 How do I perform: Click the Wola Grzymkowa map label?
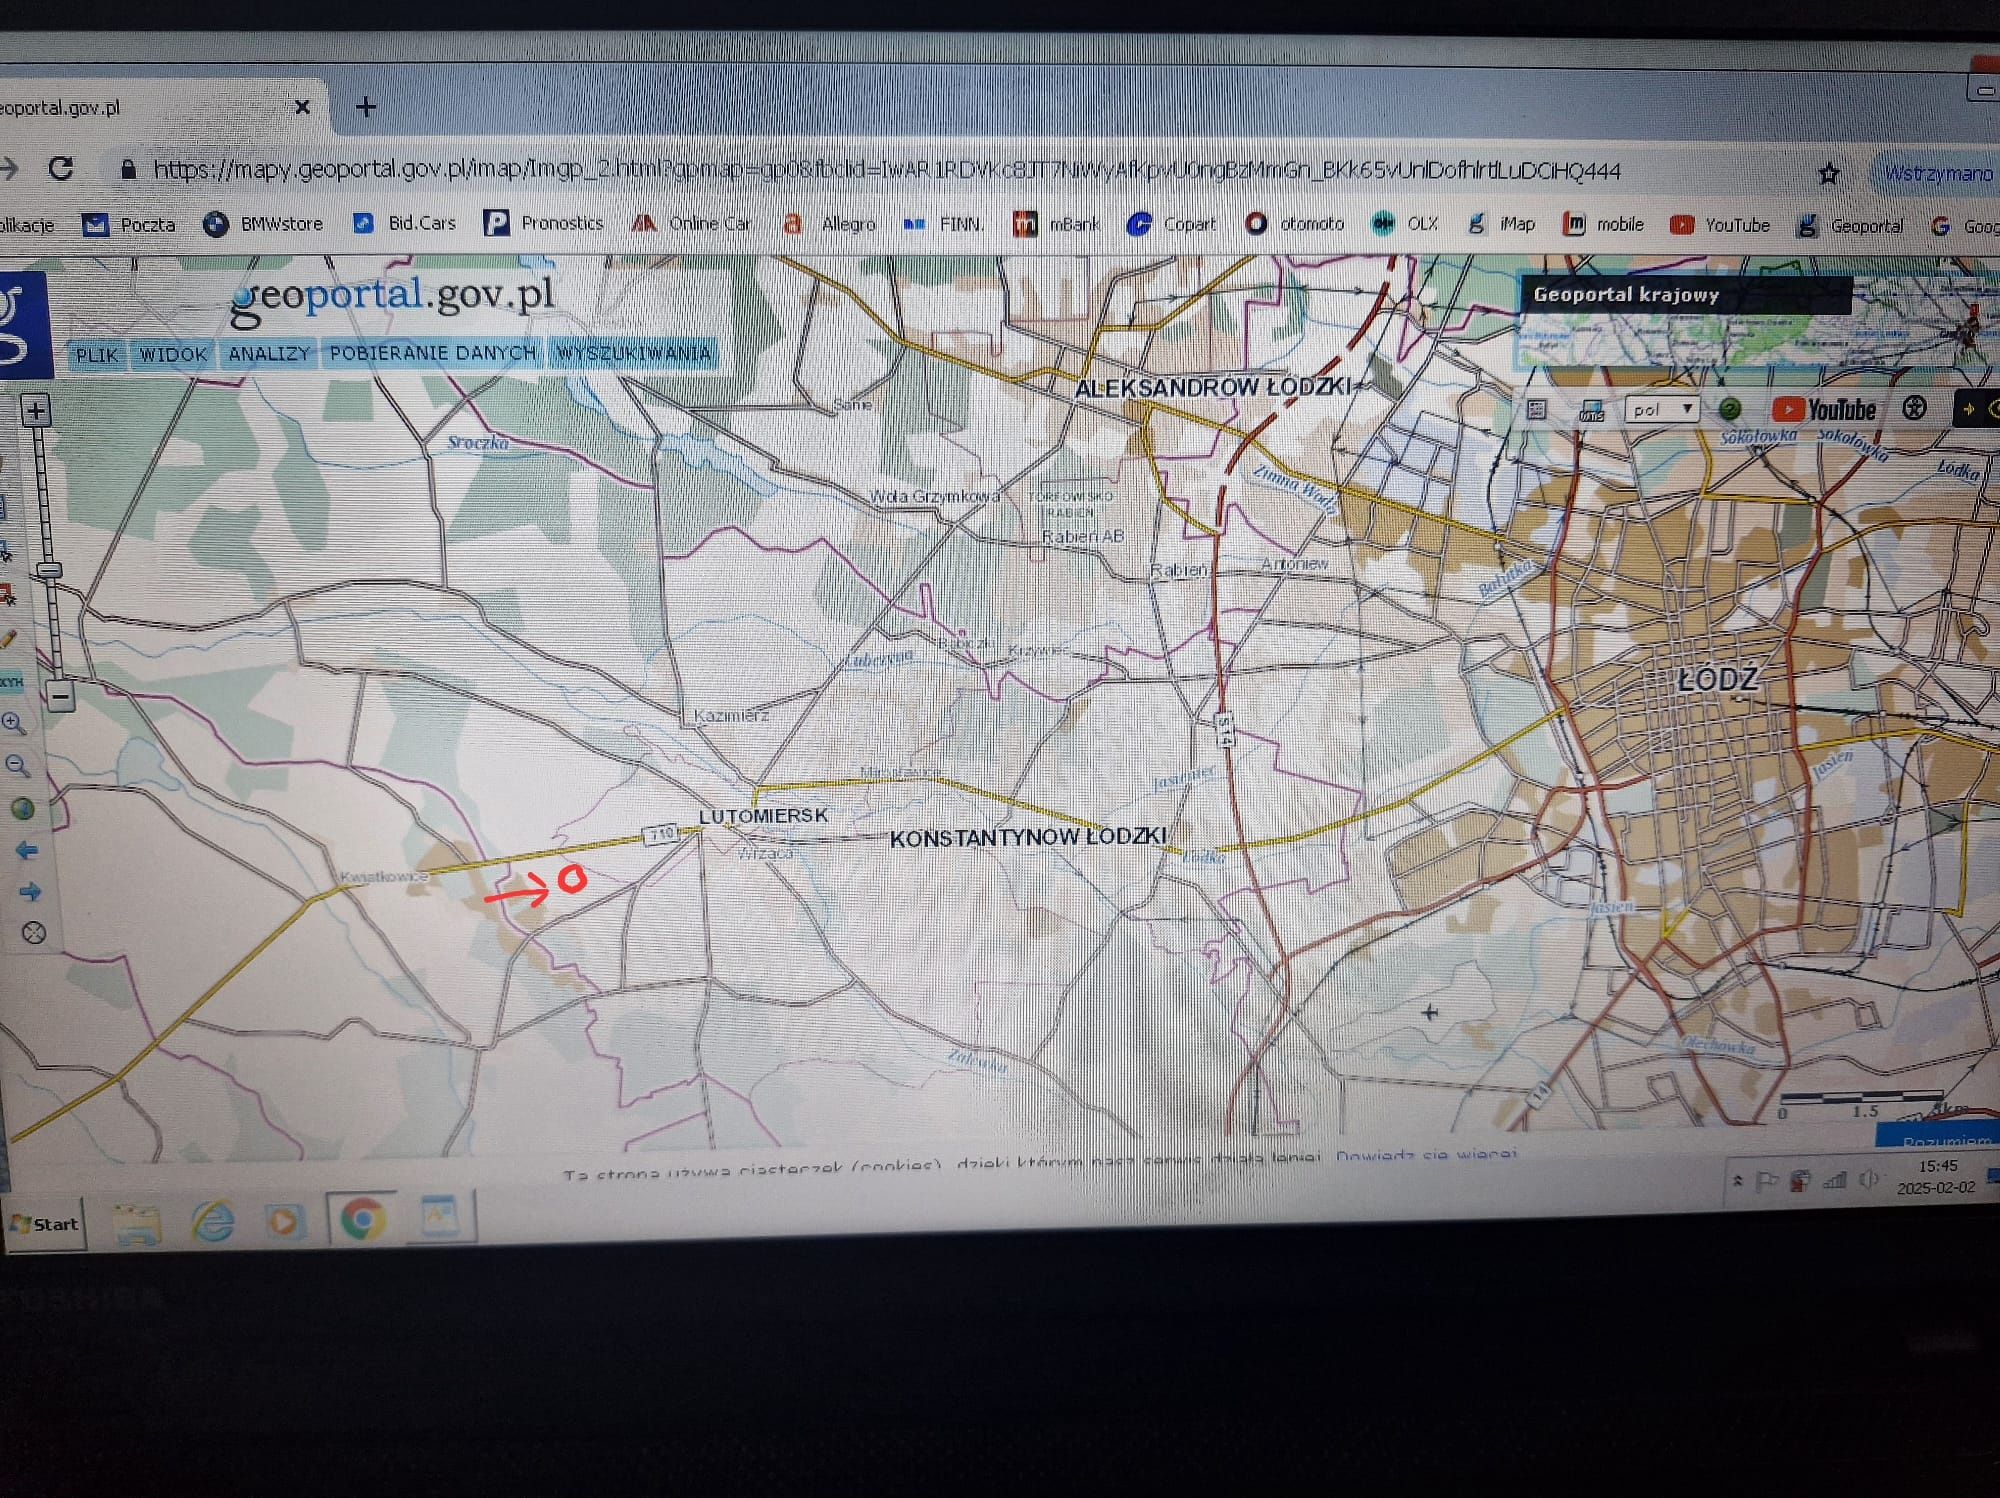pos(934,496)
